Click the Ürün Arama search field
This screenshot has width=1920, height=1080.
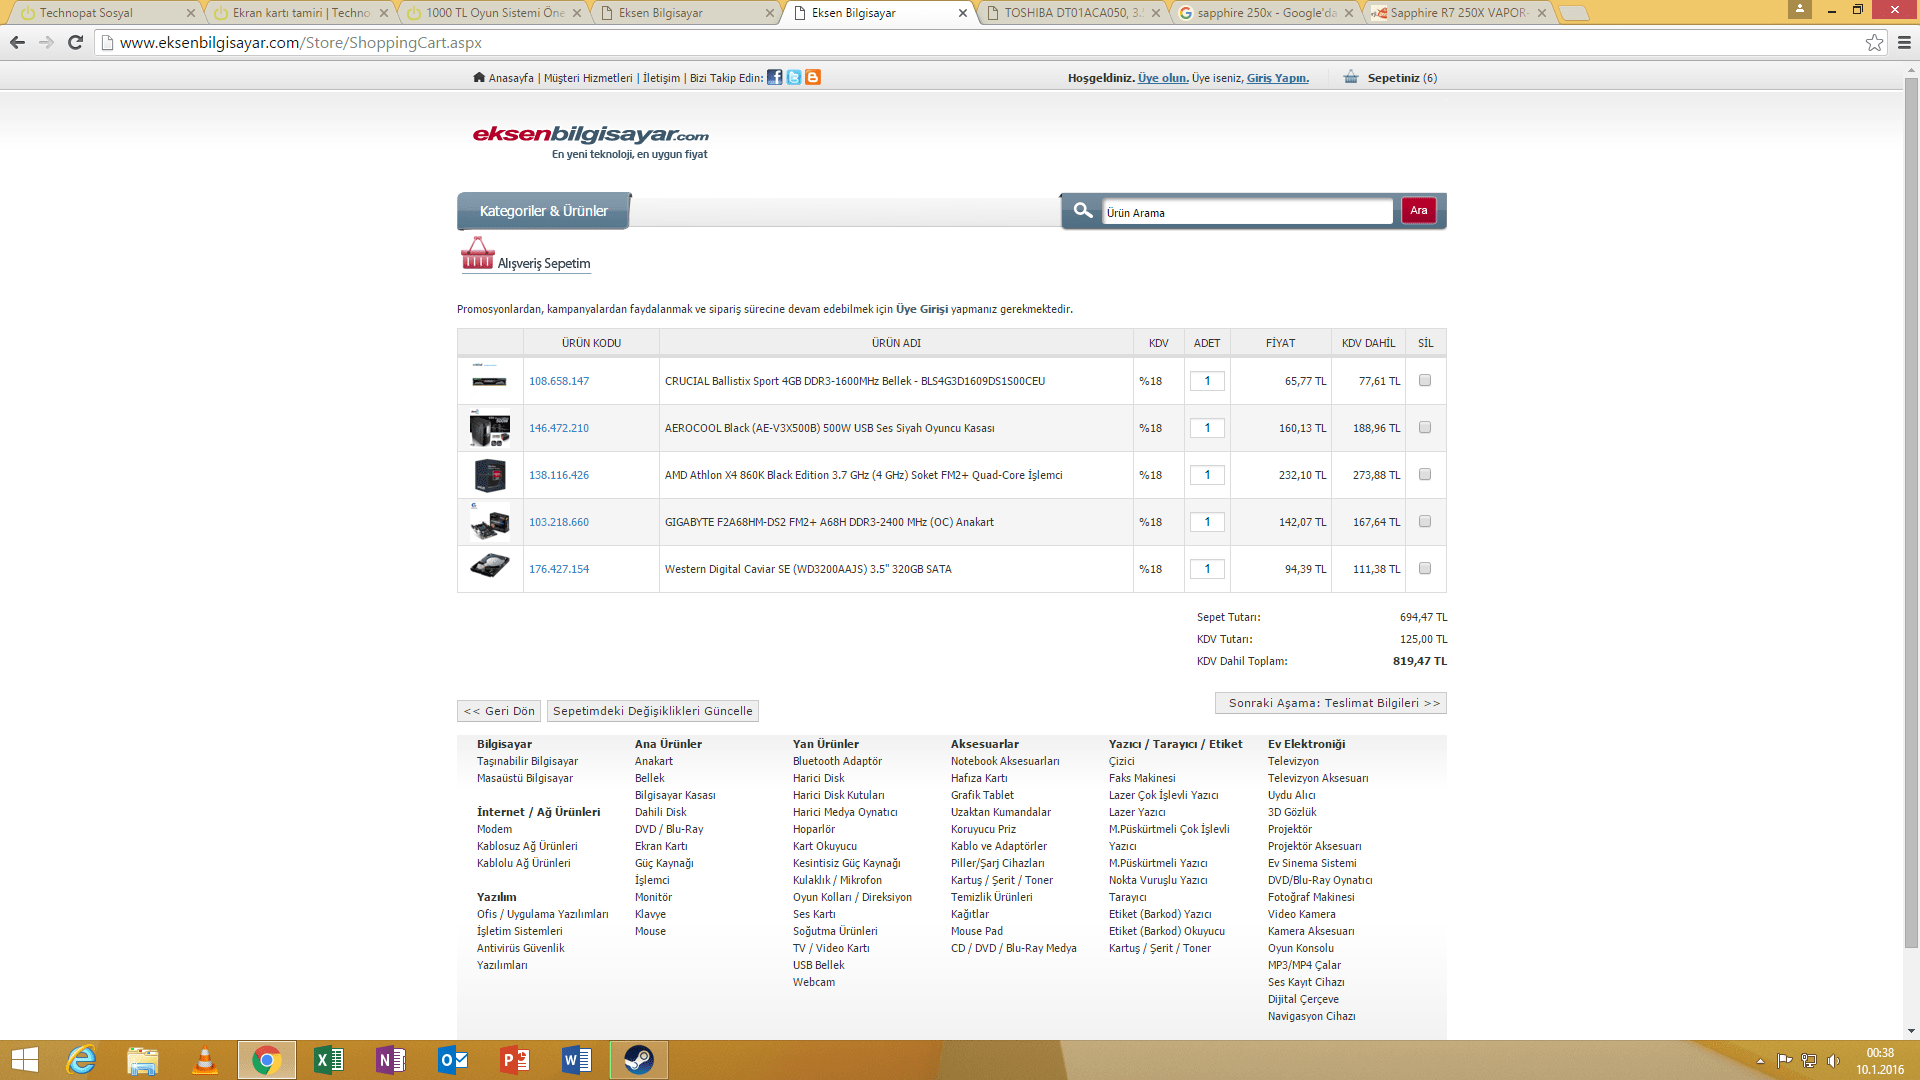tap(1246, 212)
